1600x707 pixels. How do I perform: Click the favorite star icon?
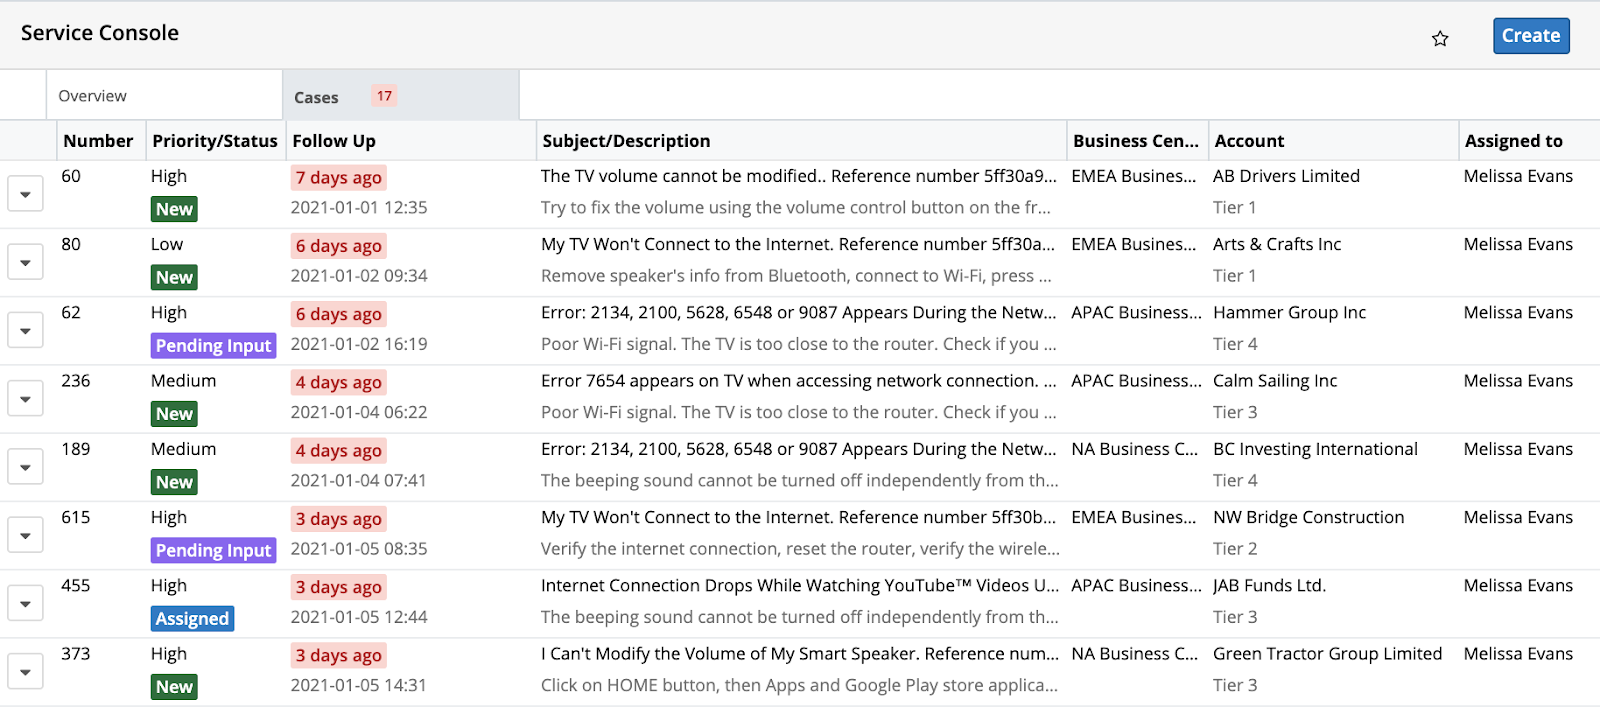[x=1440, y=38]
